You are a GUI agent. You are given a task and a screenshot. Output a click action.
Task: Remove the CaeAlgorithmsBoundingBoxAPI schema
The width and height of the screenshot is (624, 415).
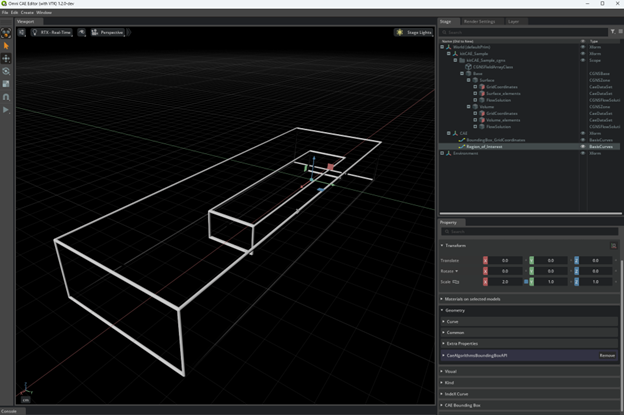pos(607,355)
